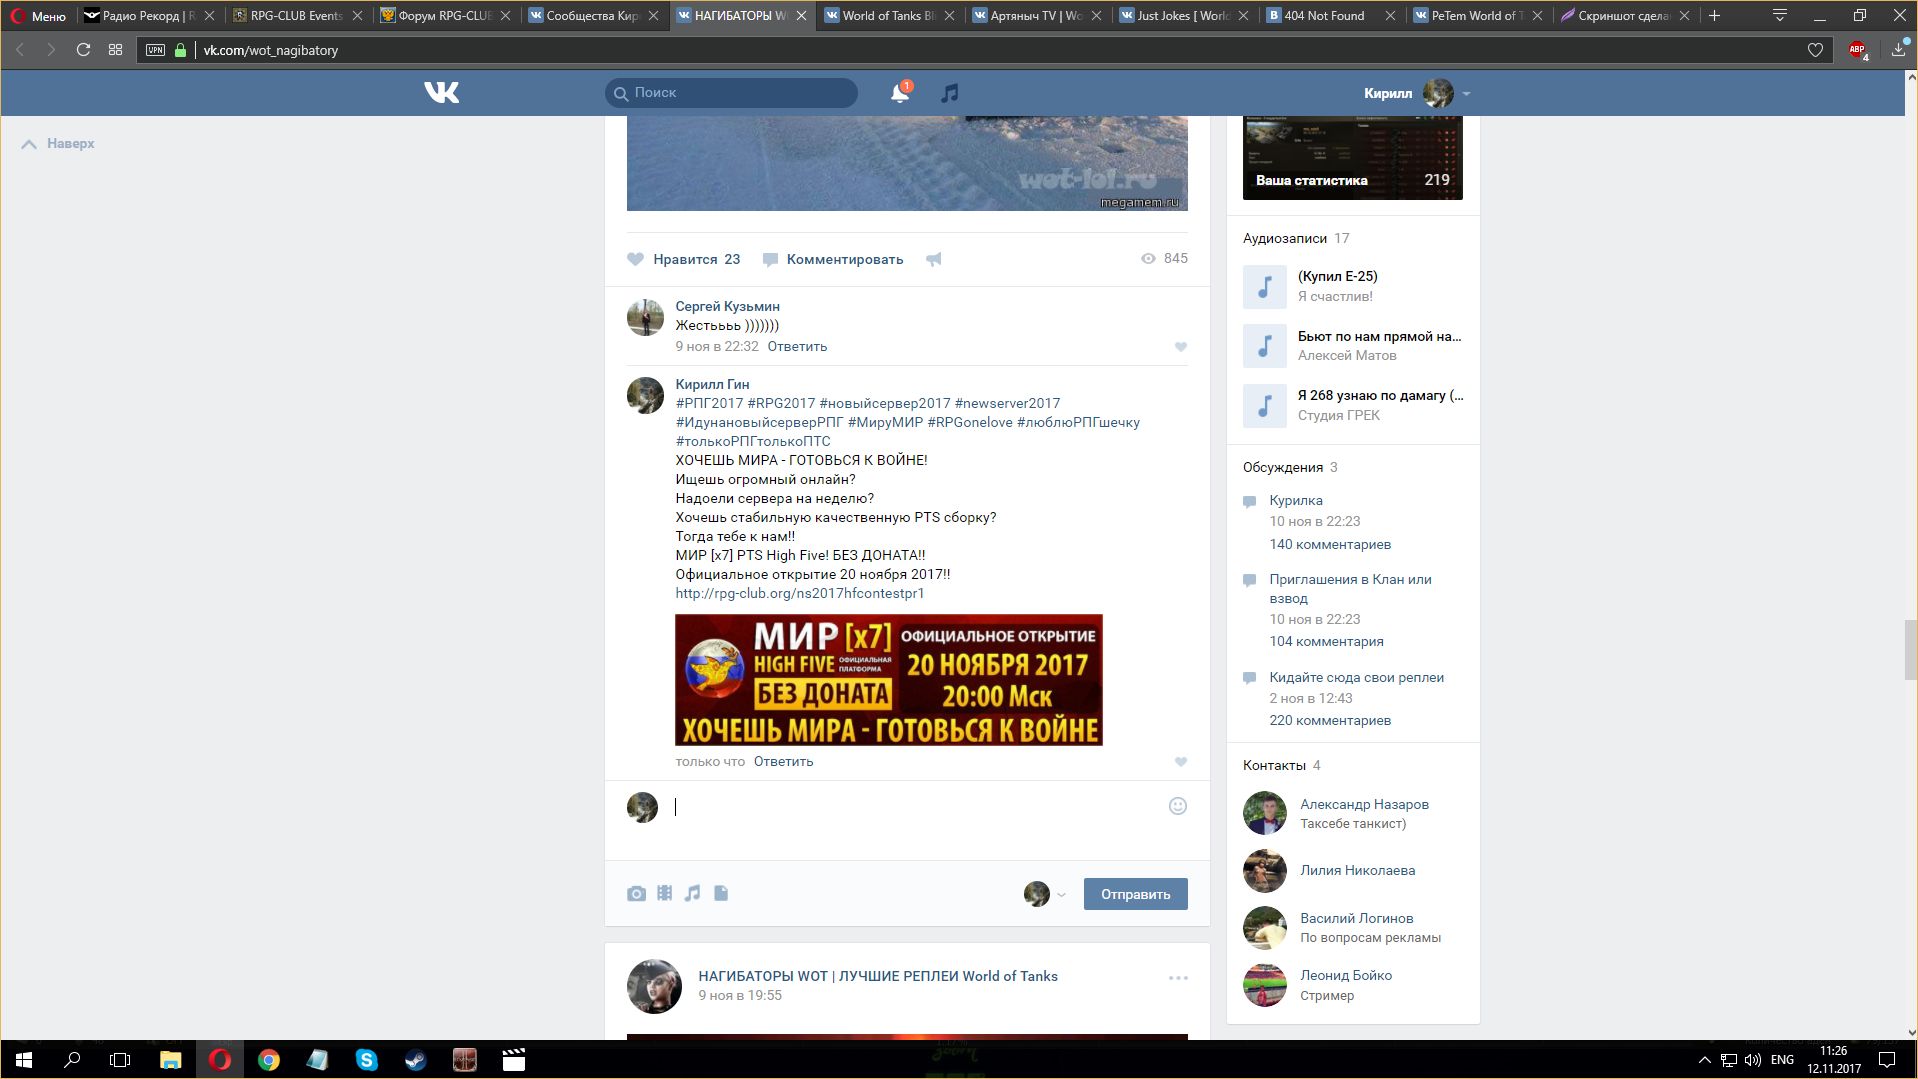Open the Курилка discussion

(1296, 500)
